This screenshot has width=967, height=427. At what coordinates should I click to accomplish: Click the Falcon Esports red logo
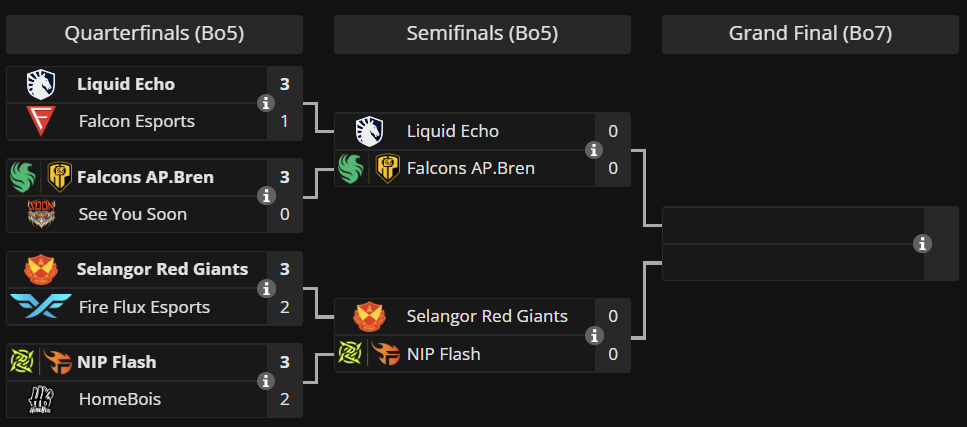[x=41, y=122]
